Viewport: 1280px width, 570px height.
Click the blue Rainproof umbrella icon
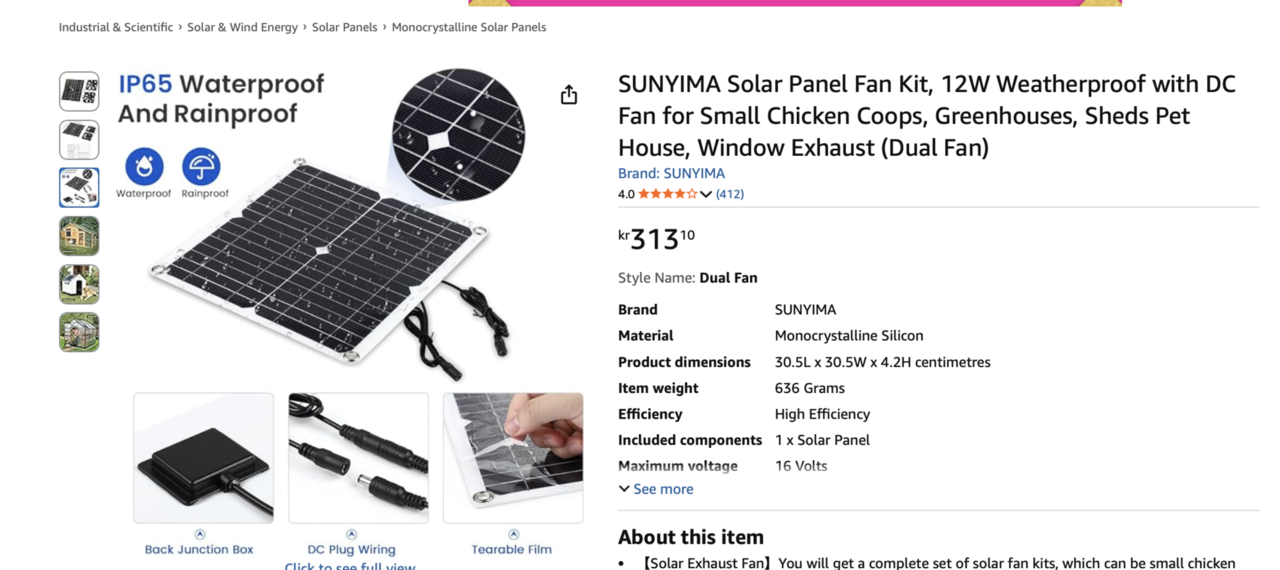click(201, 167)
